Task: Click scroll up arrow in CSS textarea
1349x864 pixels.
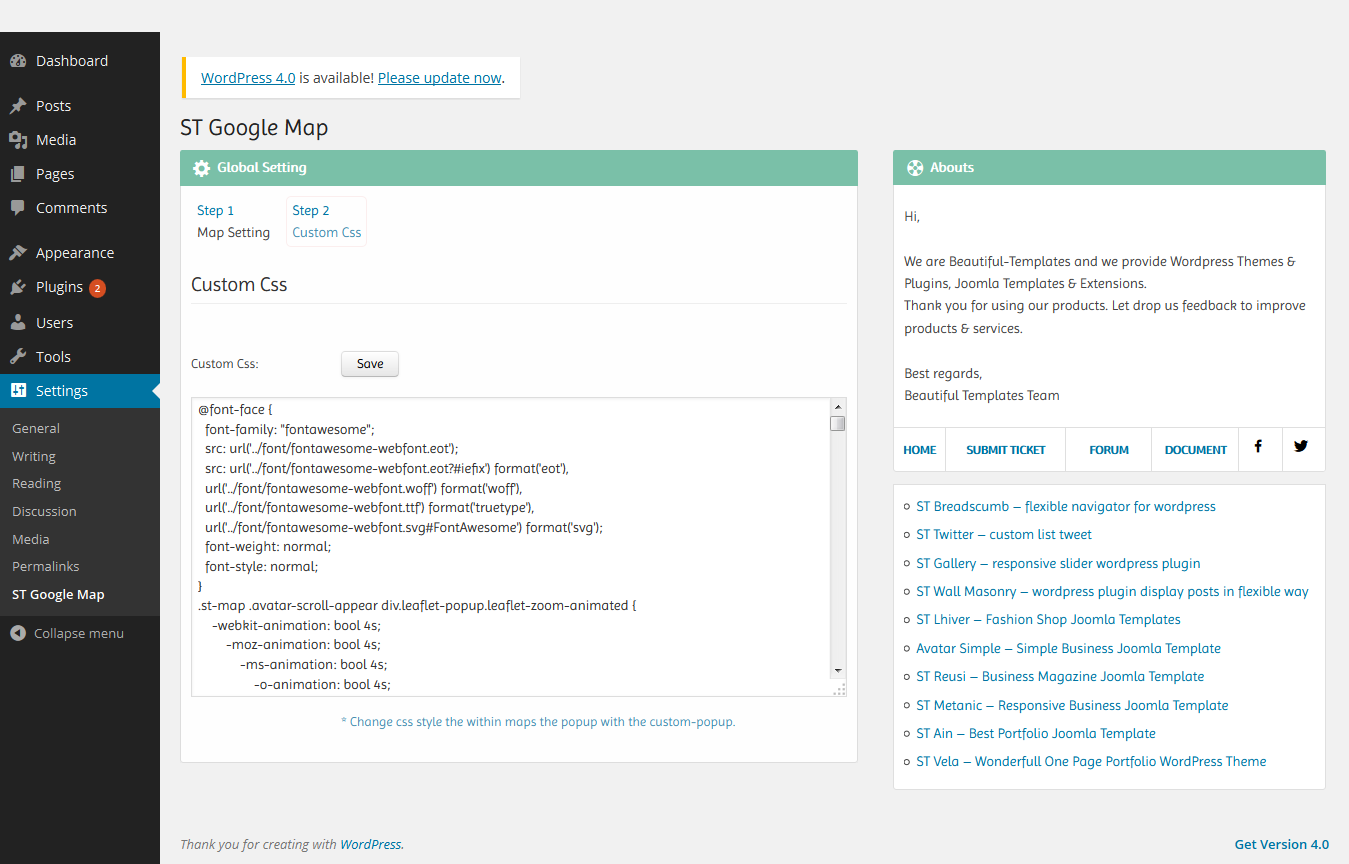Action: pyautogui.click(x=838, y=406)
